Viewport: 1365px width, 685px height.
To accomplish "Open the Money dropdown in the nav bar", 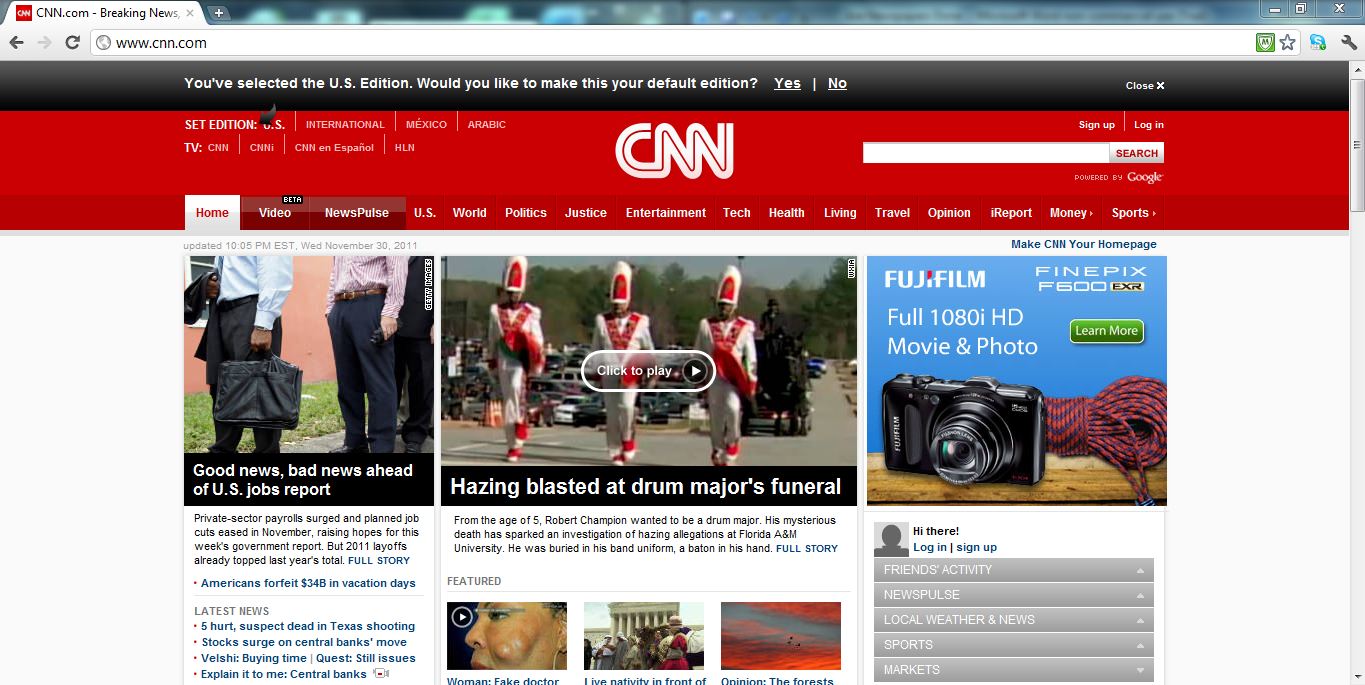I will pyautogui.click(x=1071, y=213).
